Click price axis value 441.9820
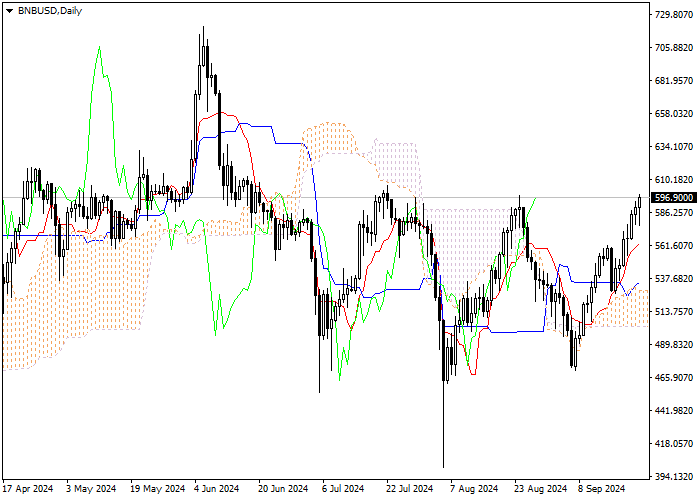The width and height of the screenshot is (700, 500). [x=674, y=411]
